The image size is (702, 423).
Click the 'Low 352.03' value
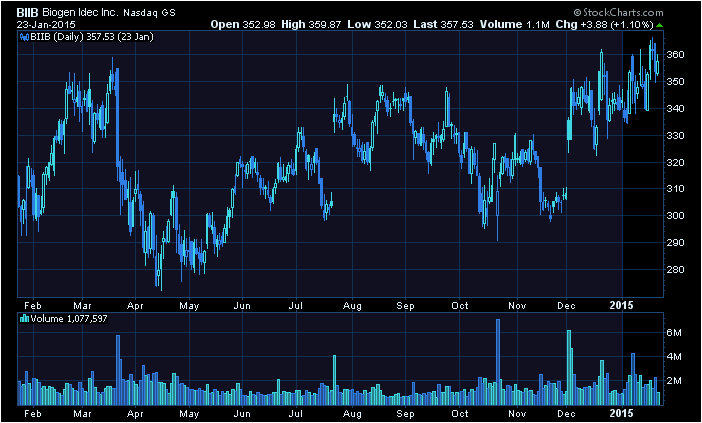click(x=377, y=25)
